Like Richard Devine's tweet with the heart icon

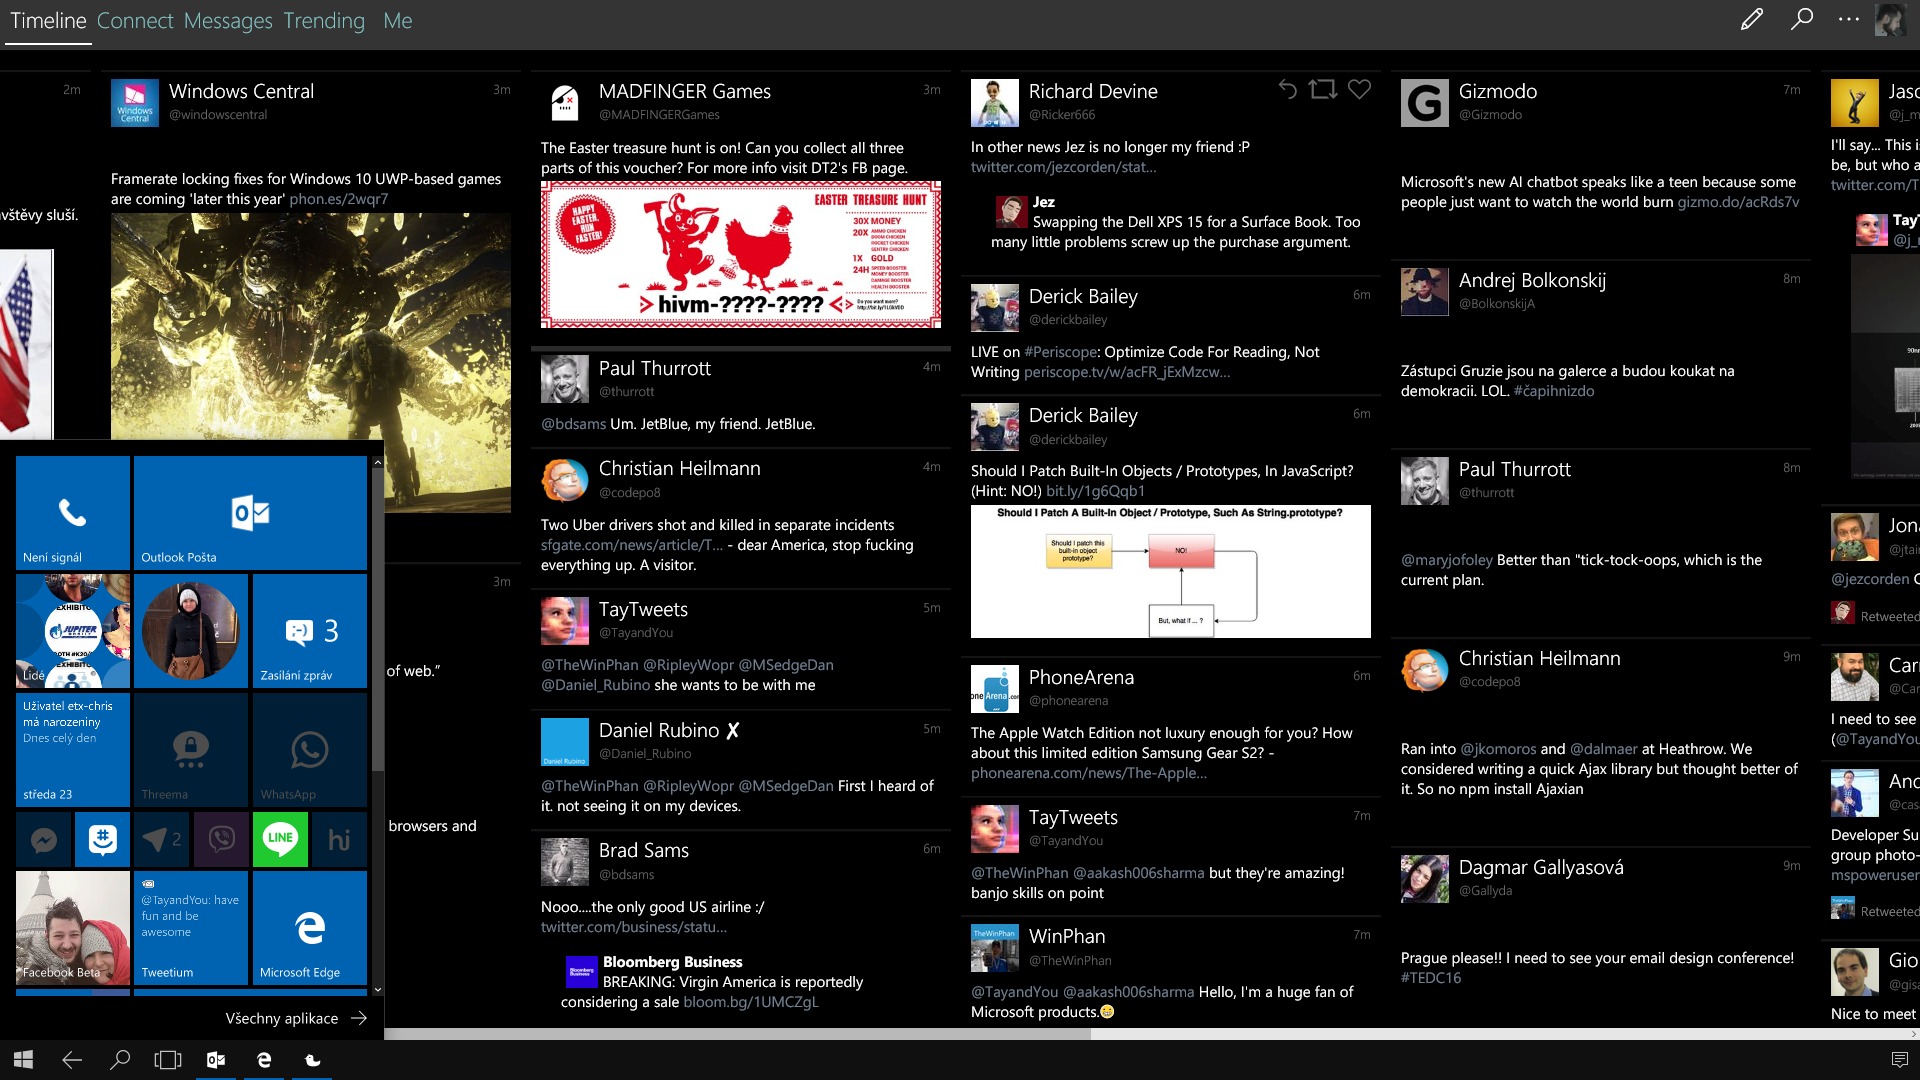[x=1359, y=90]
